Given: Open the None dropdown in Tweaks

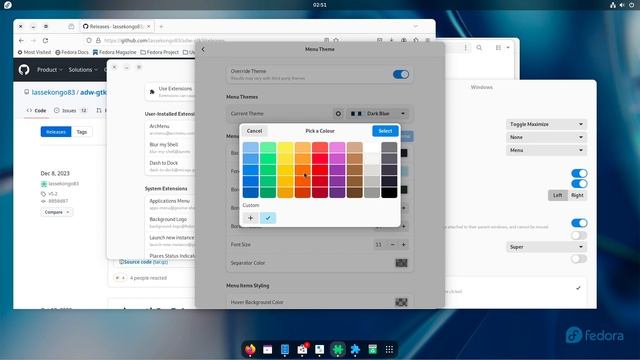Looking at the screenshot, I should [x=547, y=137].
